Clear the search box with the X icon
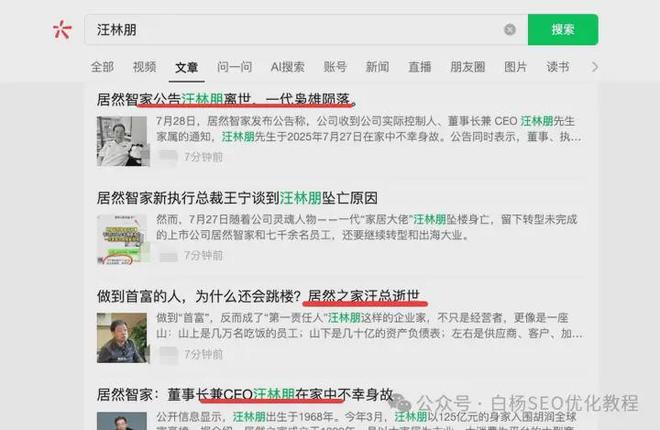Image resolution: width=660 pixels, height=430 pixels. [x=510, y=30]
